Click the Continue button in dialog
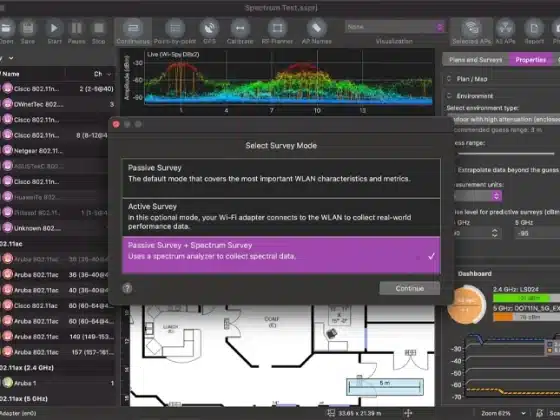This screenshot has height=420, width=560. [x=410, y=288]
